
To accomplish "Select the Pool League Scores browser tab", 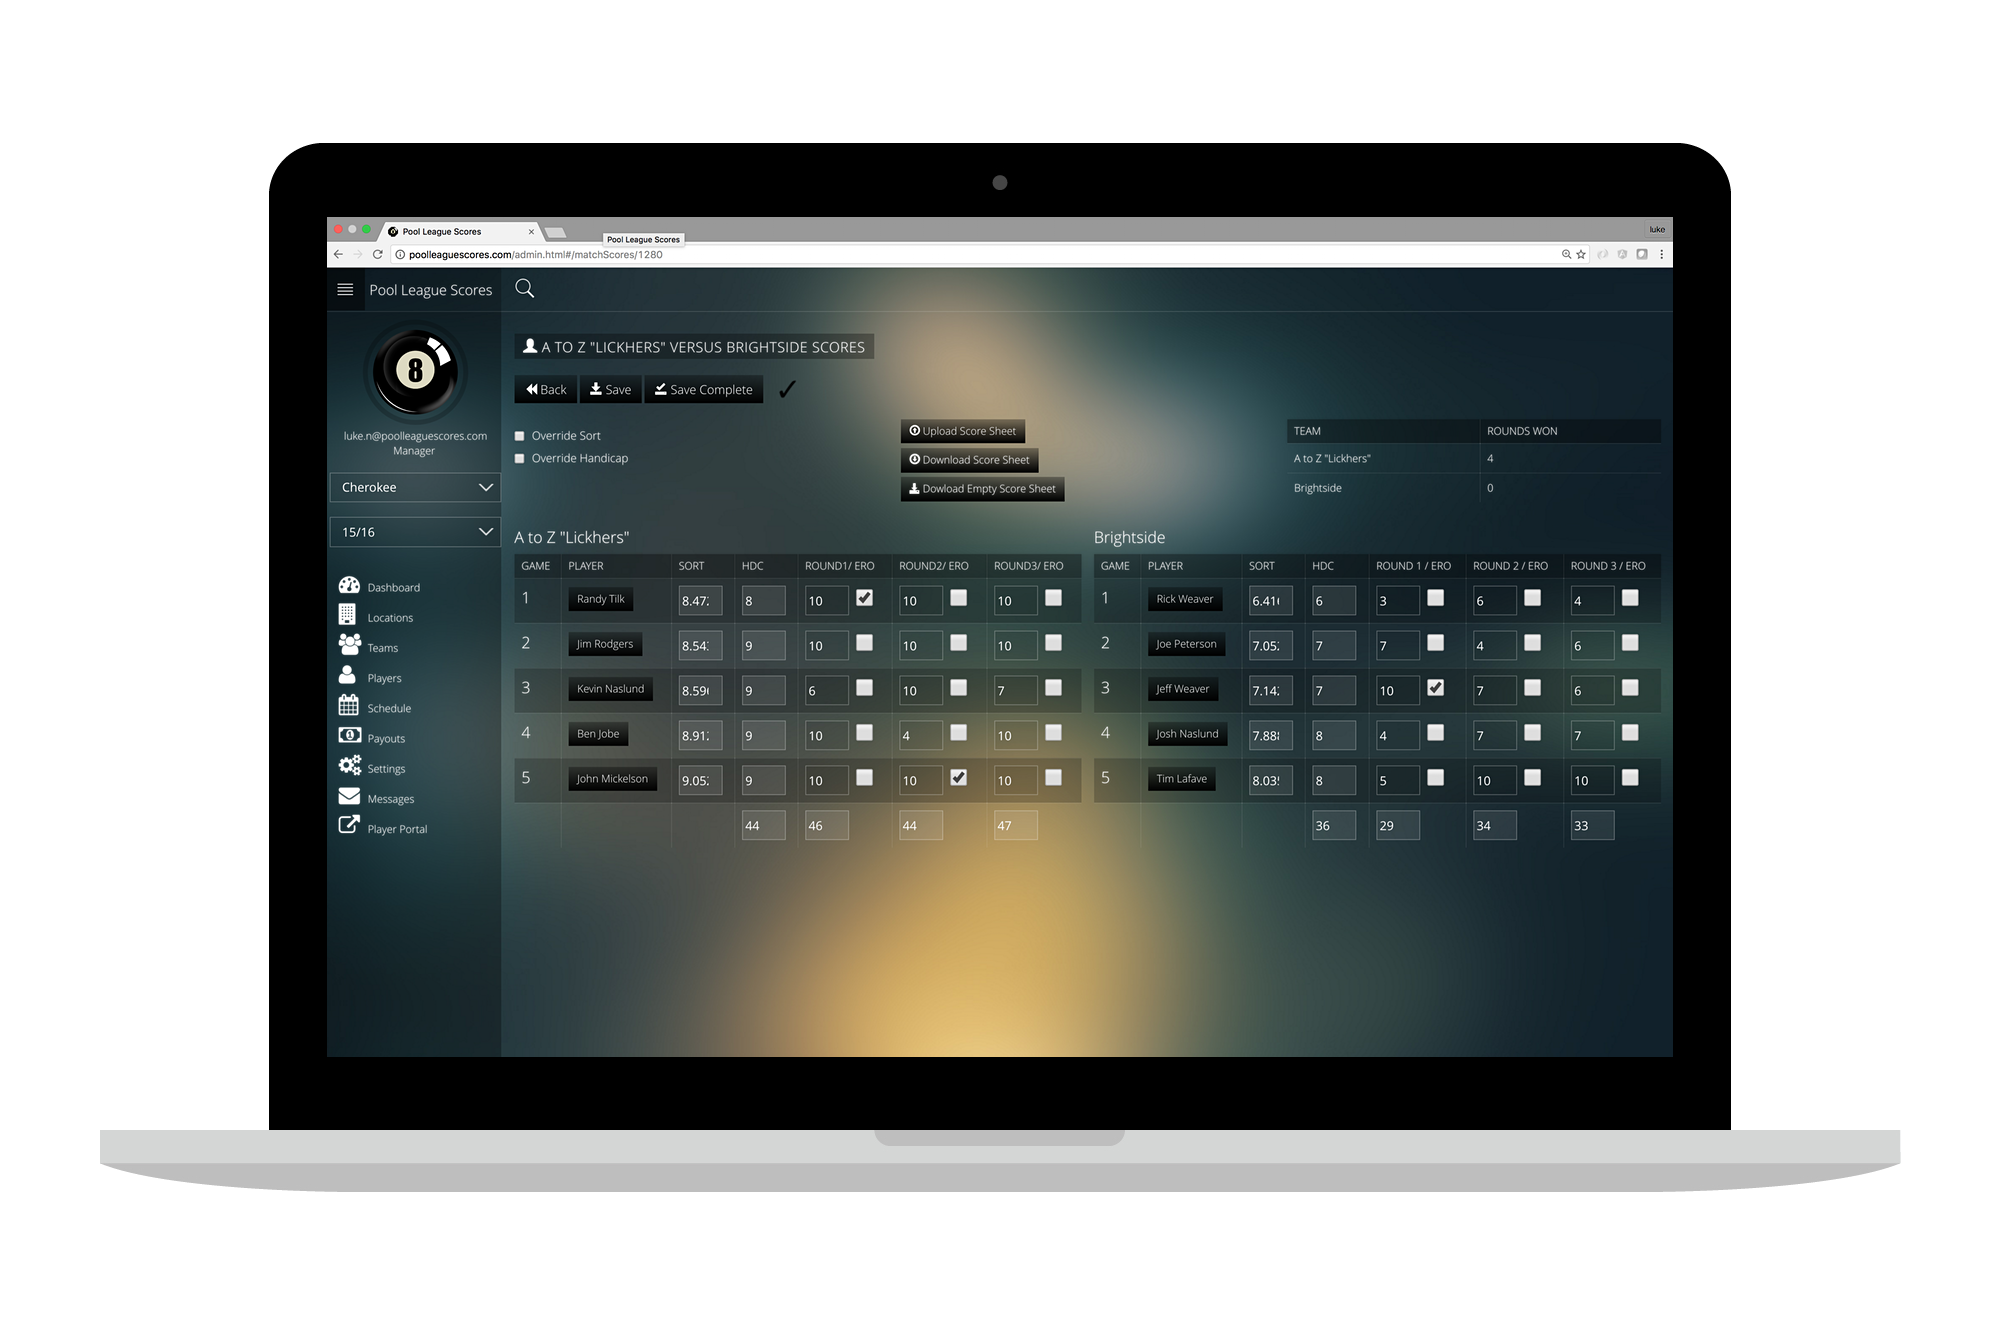I will (442, 232).
